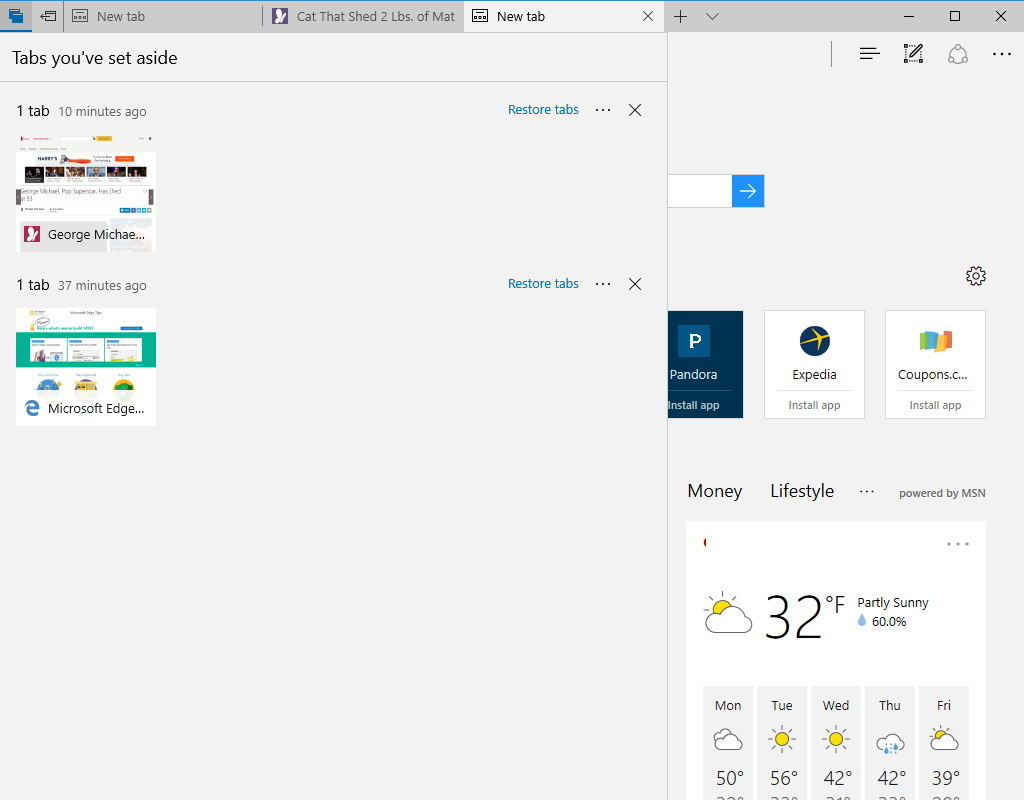
Task: Click the Coupons.com colorful logo icon
Action: tap(935, 340)
